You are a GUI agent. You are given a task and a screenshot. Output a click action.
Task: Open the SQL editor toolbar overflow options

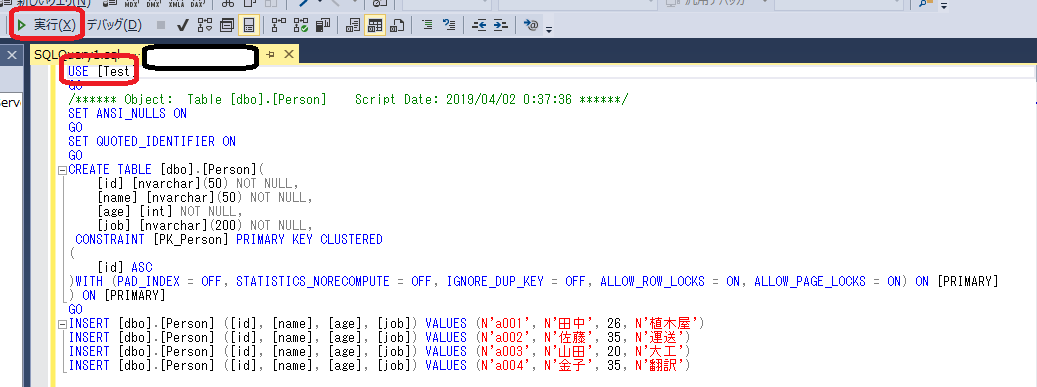pos(549,29)
